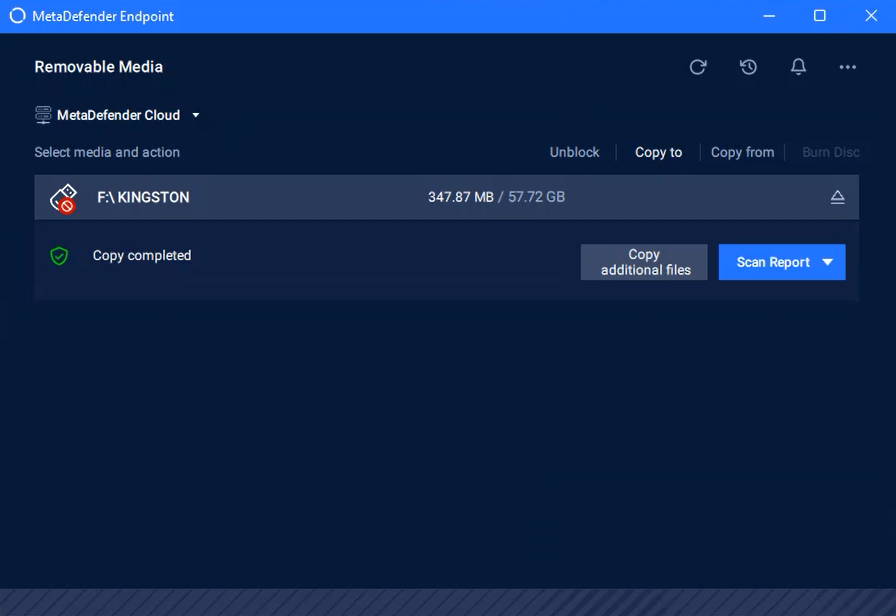Expand the MetaDefender Cloud dropdown arrow
This screenshot has height=616, width=896.
pyautogui.click(x=195, y=115)
